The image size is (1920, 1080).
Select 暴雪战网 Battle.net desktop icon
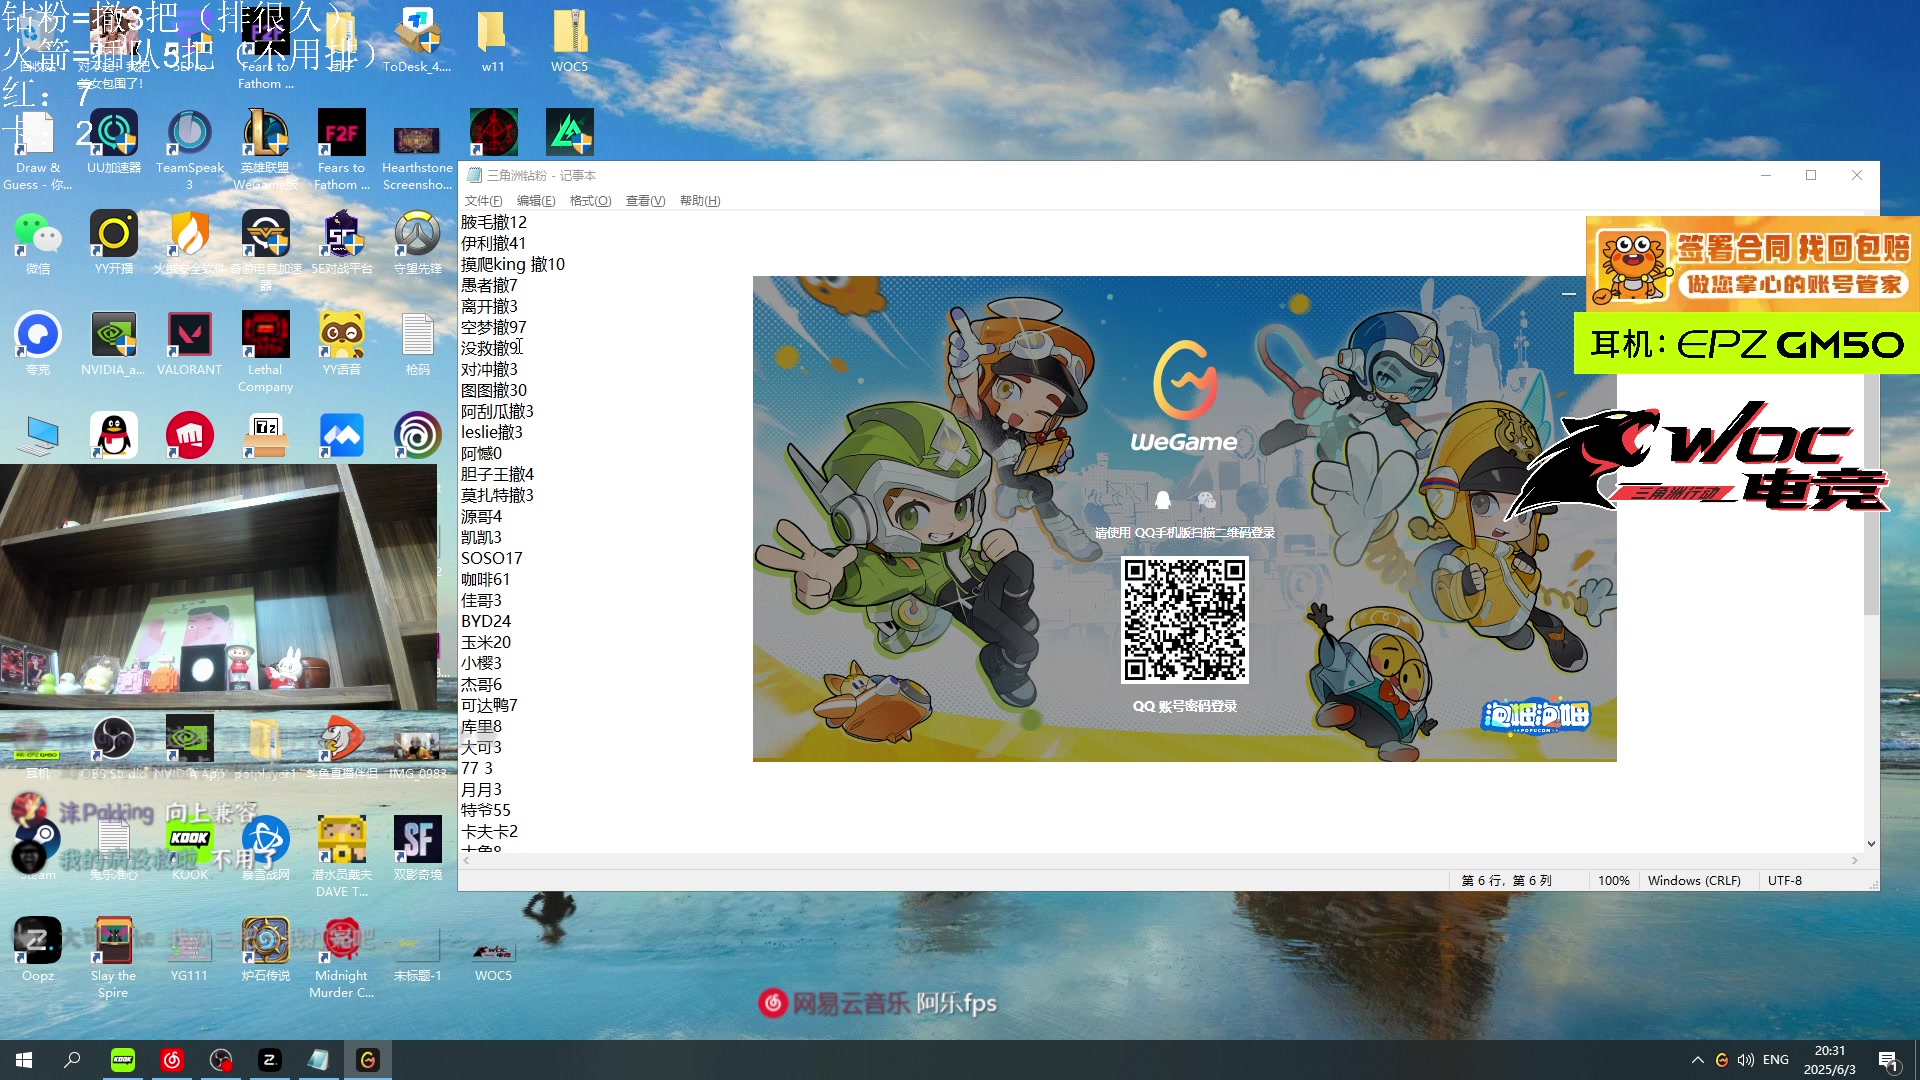(x=265, y=849)
